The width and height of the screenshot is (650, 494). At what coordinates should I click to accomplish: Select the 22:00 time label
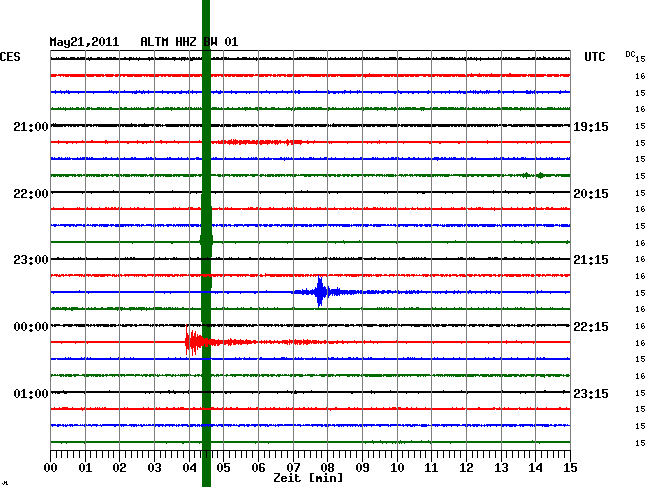click(31, 194)
